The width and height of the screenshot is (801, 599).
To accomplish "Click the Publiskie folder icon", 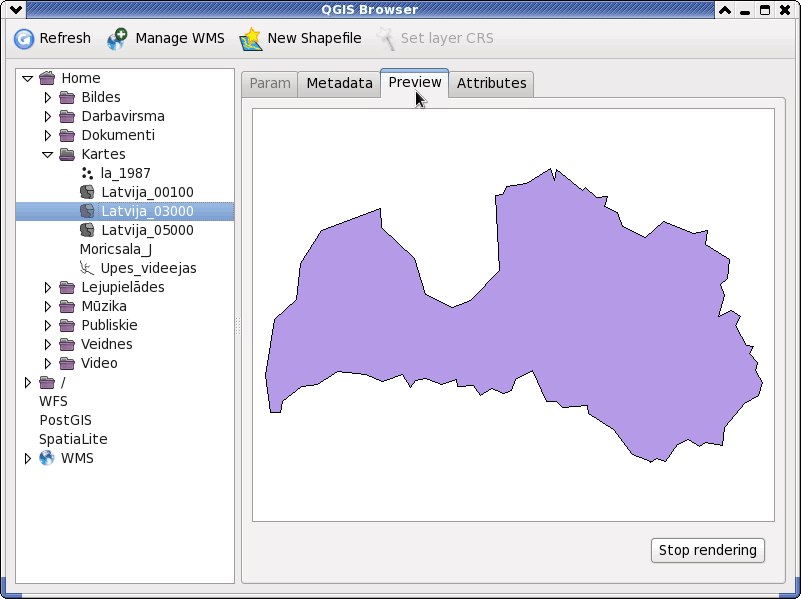I will point(67,325).
